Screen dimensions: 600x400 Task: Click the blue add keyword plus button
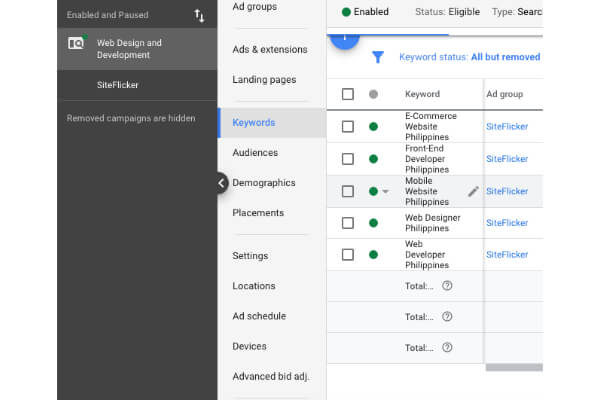[344, 38]
